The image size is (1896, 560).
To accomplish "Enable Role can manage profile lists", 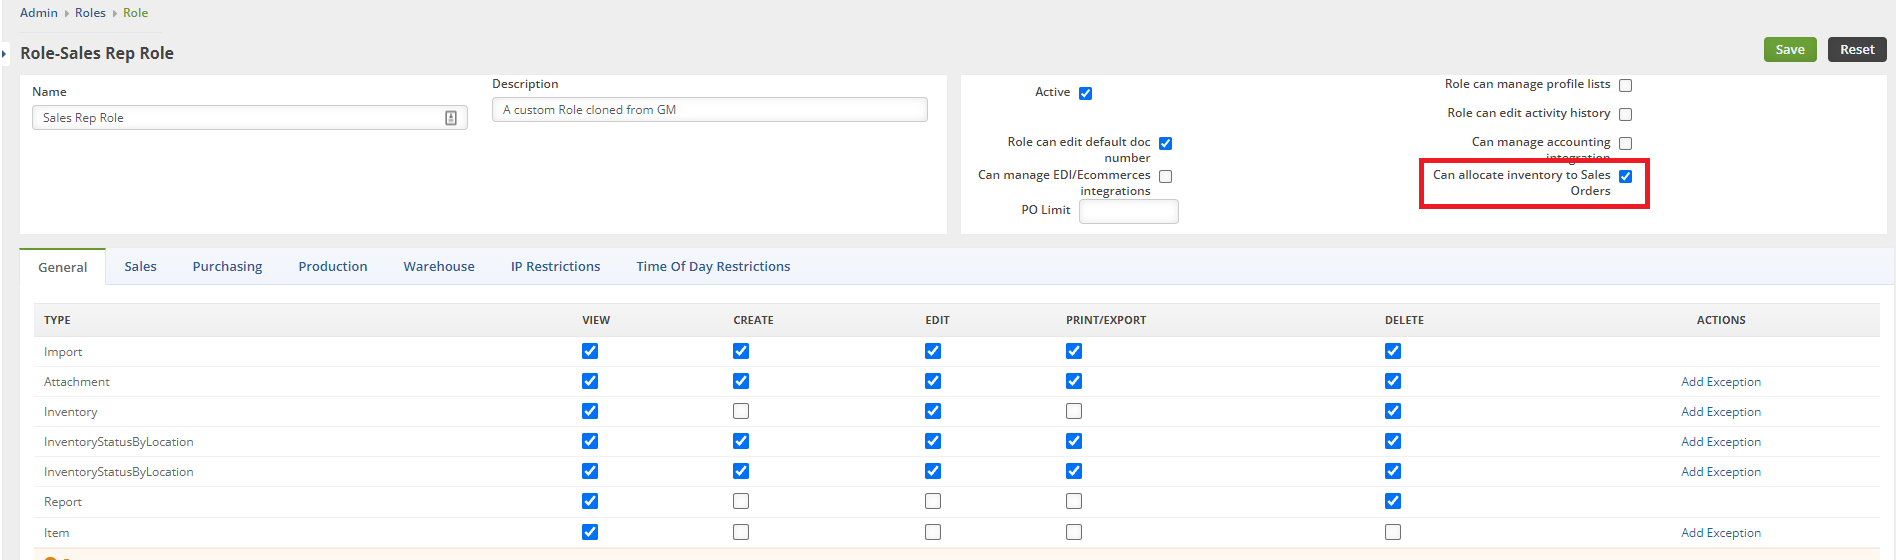I will click(x=1625, y=85).
